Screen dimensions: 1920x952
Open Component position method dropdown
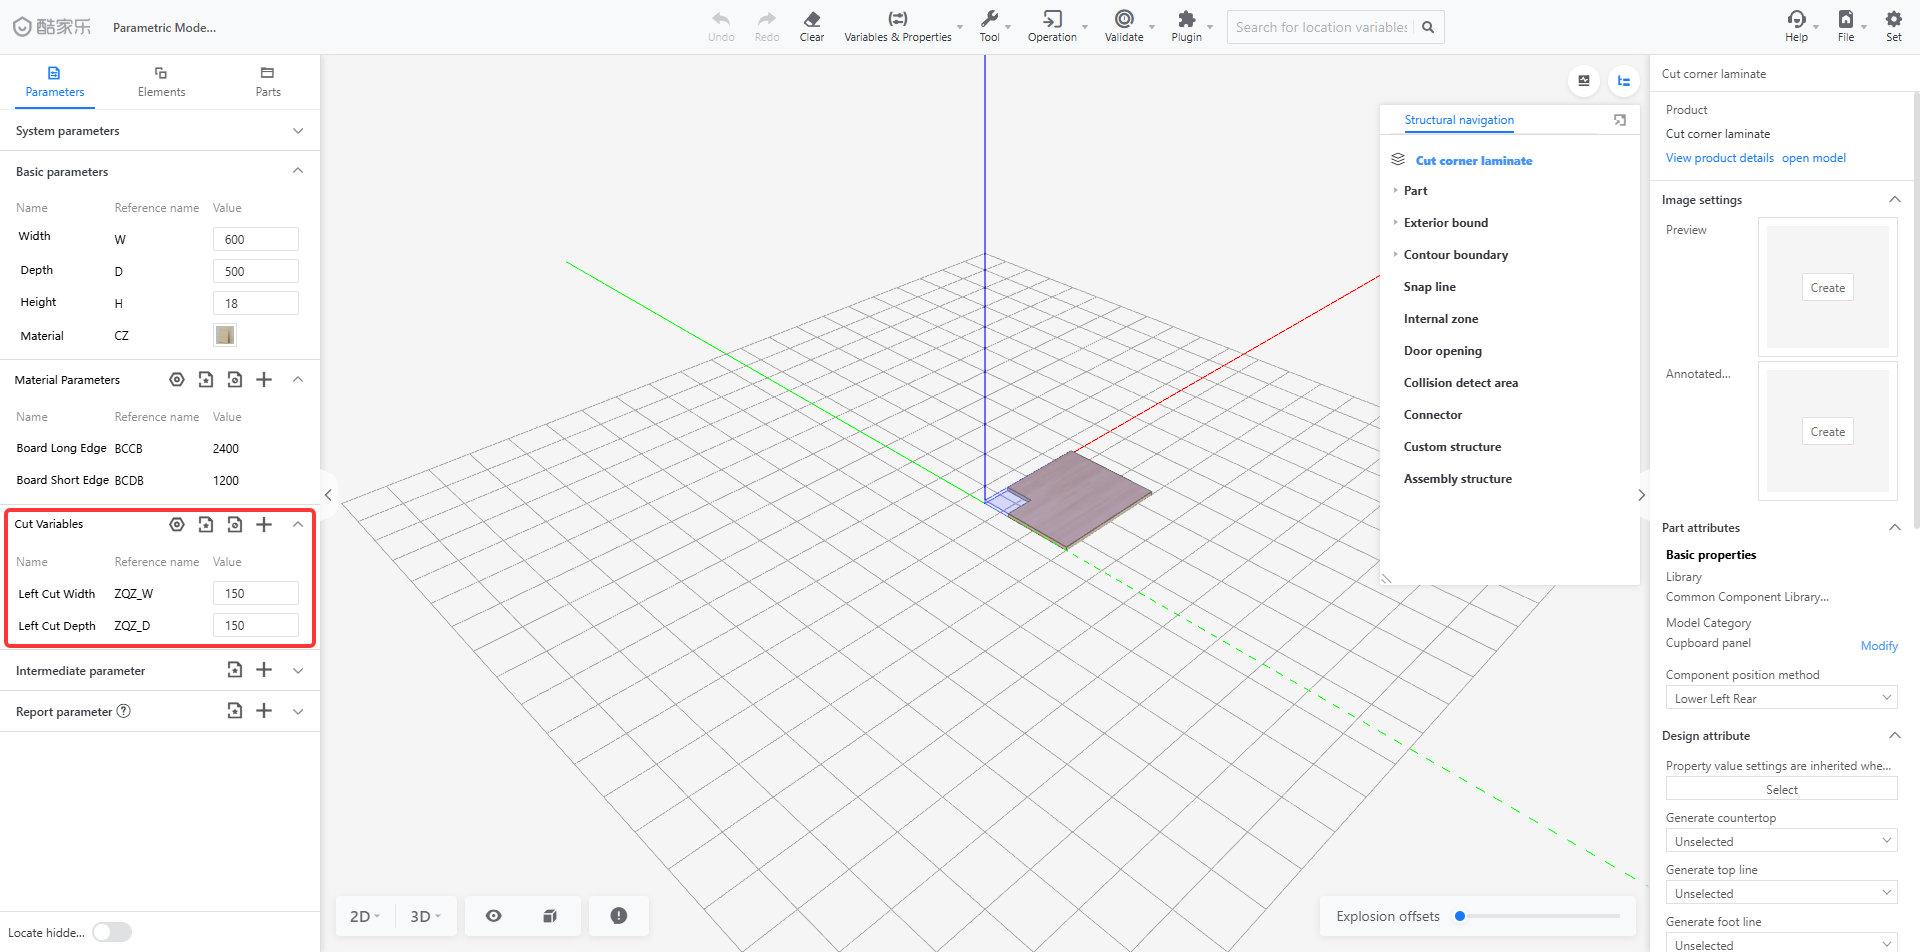(x=1782, y=698)
